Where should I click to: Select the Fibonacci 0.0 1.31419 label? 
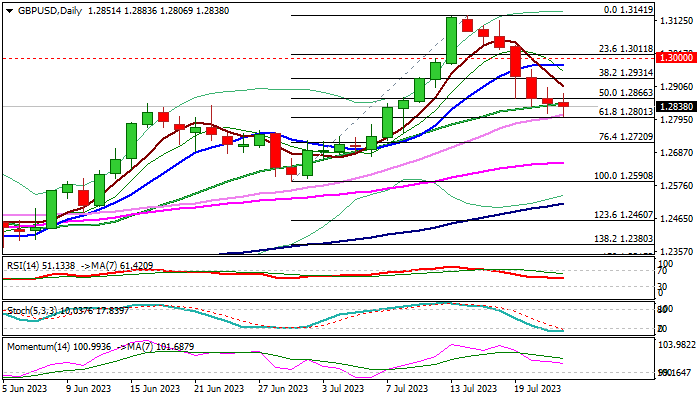[x=628, y=10]
